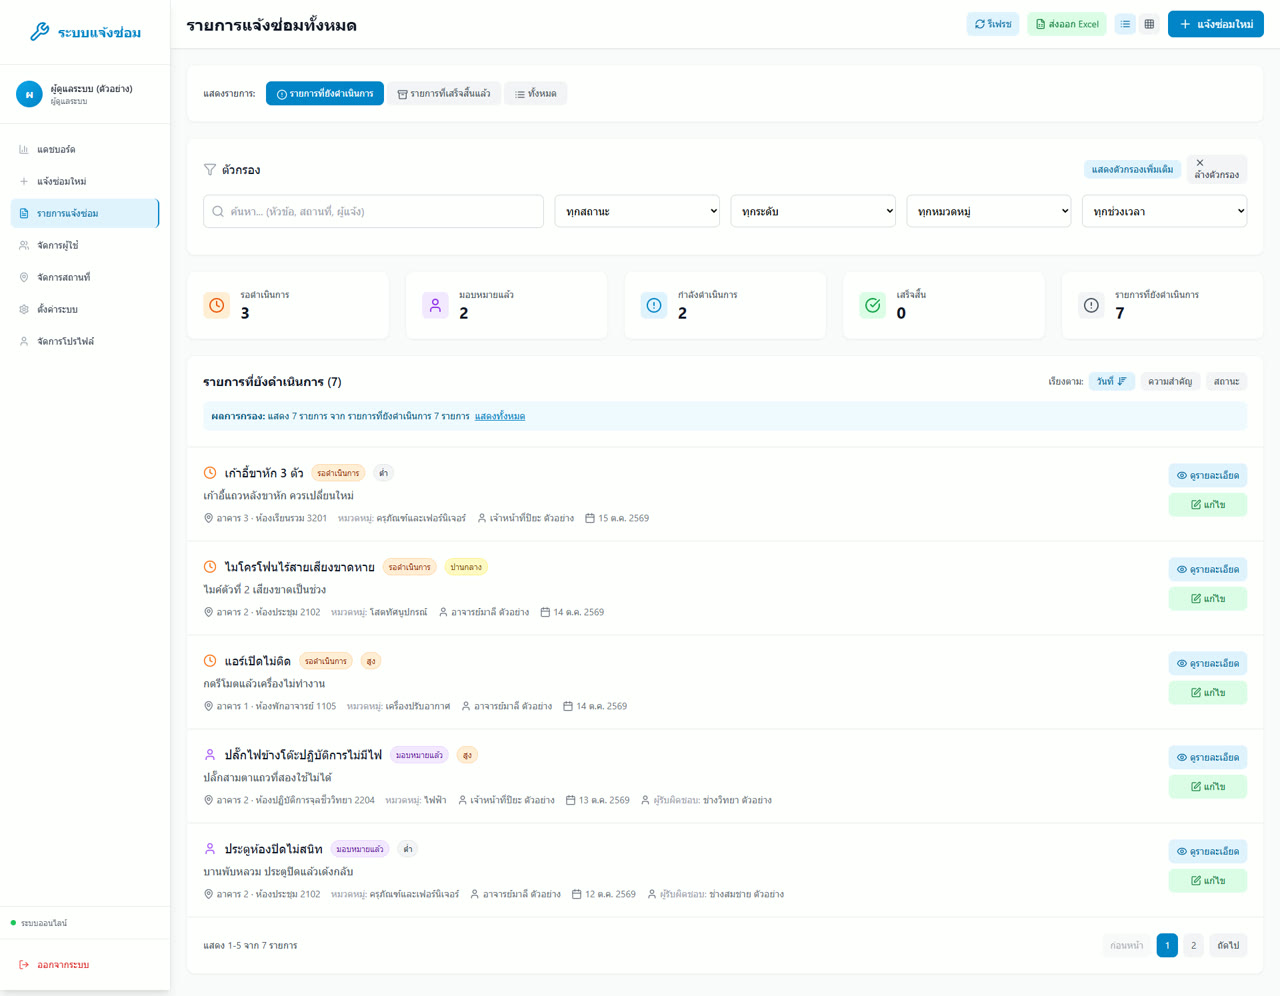Click แสดงทั้งหมด link
This screenshot has width=1280, height=996.
point(500,416)
